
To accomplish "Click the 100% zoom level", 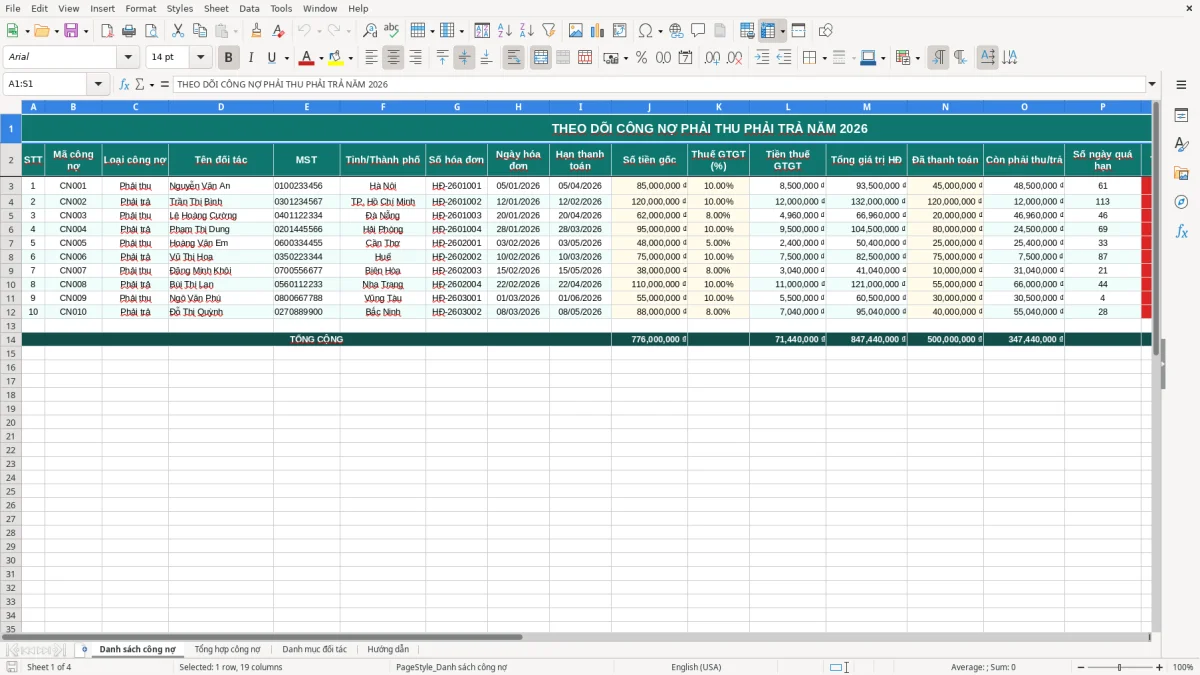I will coord(1183,667).
